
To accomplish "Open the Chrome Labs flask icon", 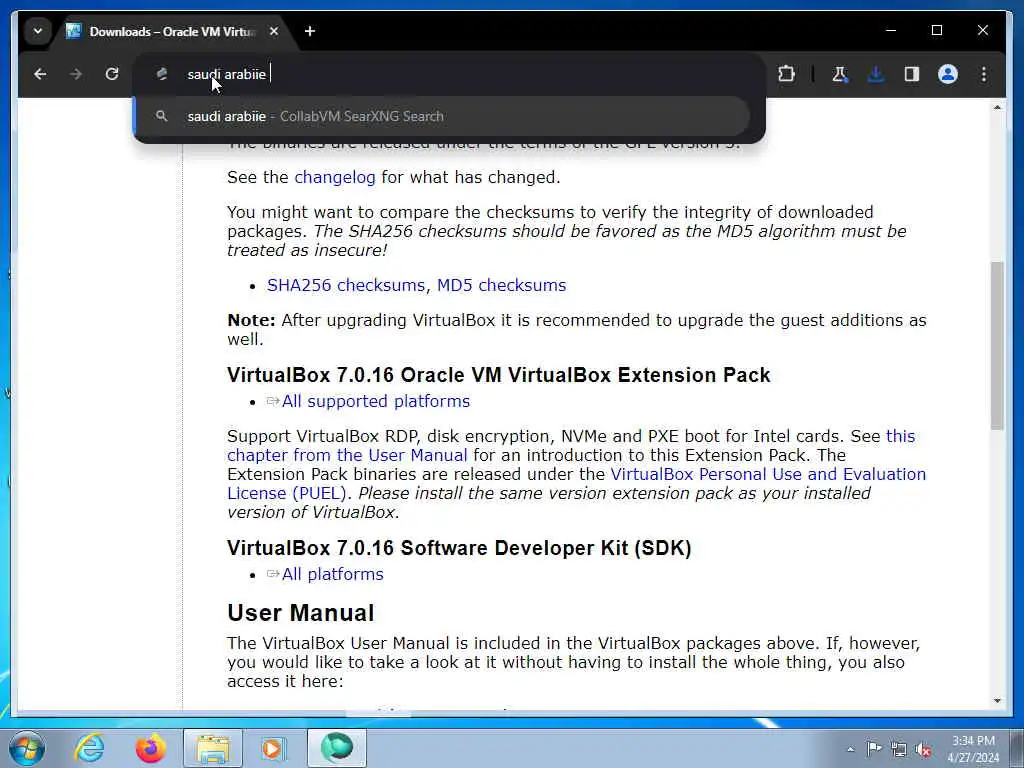I will click(x=840, y=74).
